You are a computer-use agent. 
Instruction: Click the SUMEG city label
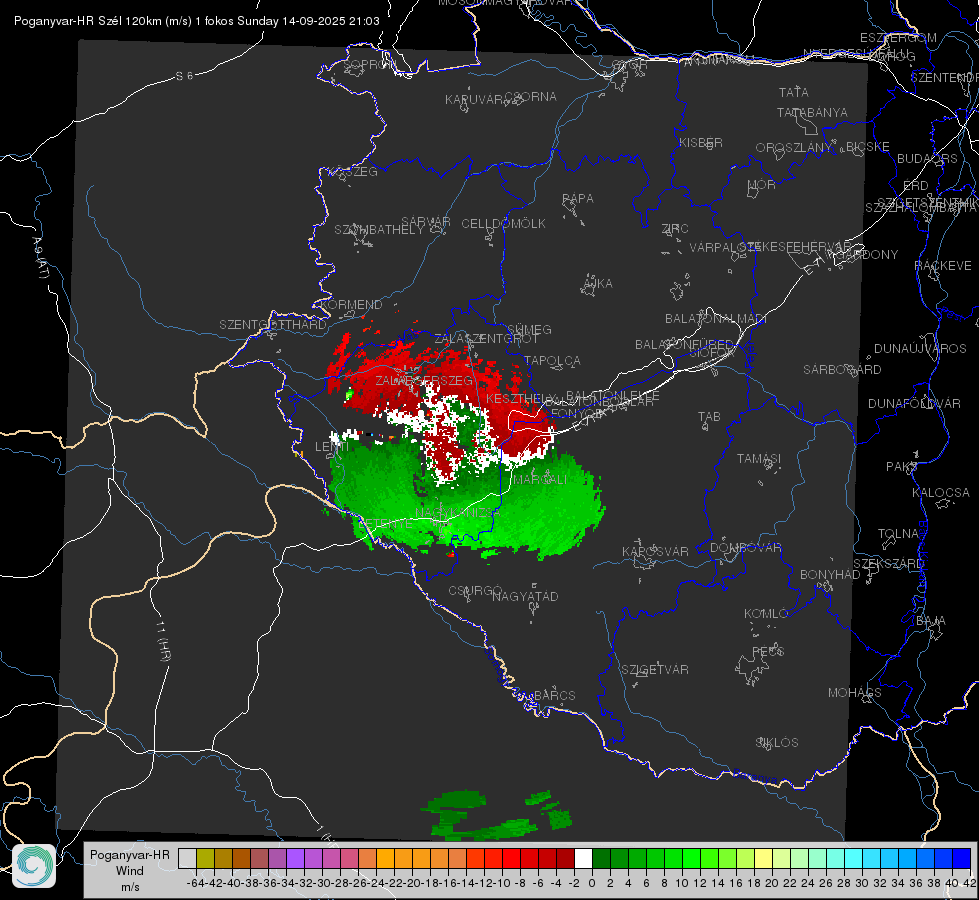click(529, 329)
